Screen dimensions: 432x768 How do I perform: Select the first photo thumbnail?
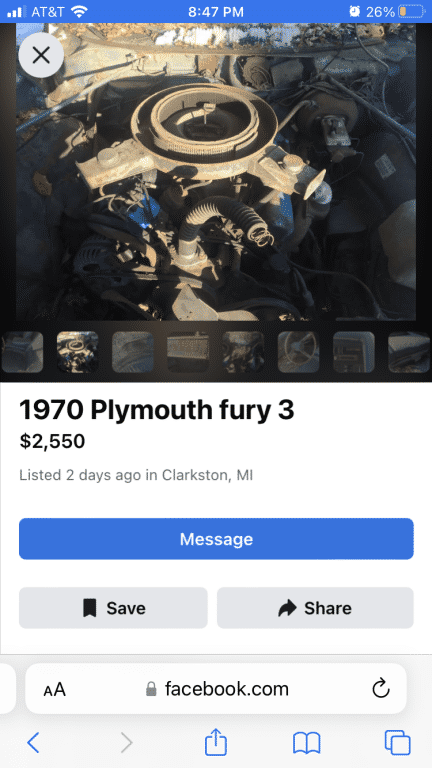pyautogui.click(x=22, y=352)
